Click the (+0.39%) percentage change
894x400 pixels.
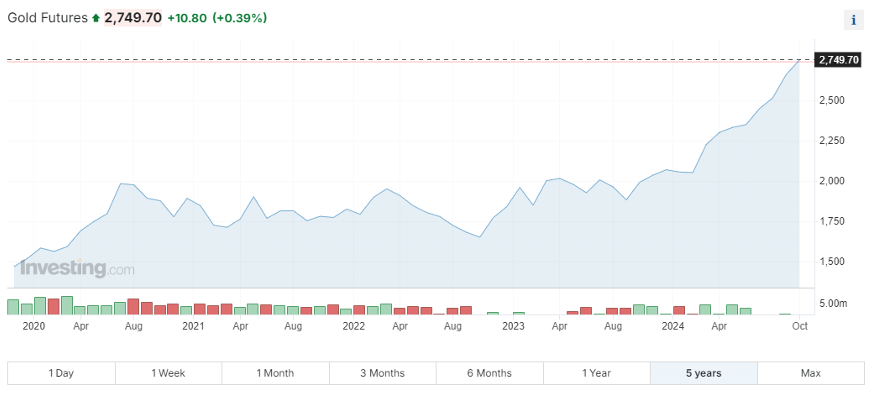coord(240,18)
